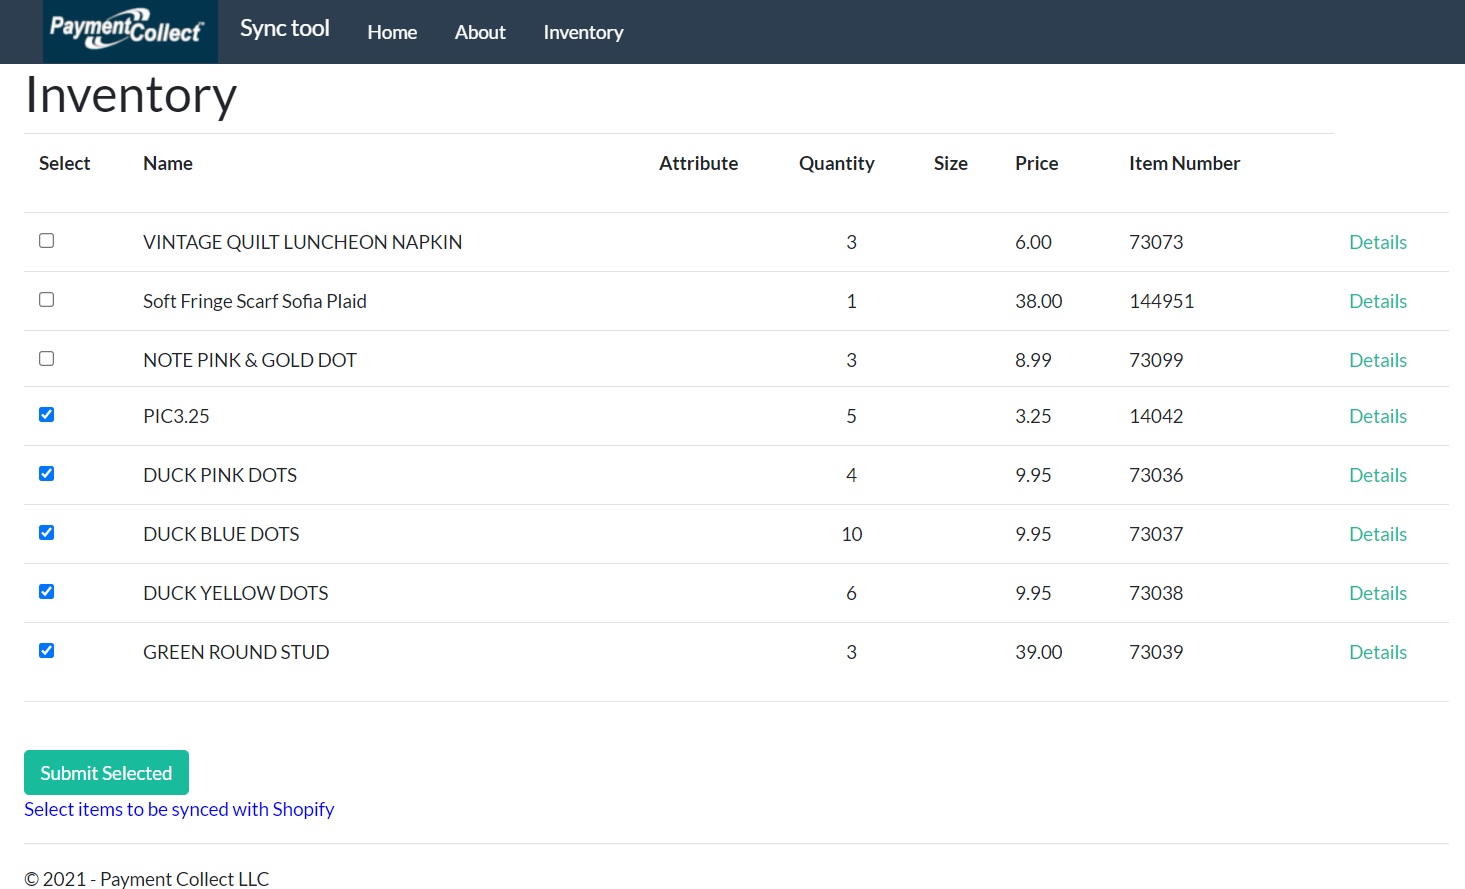This screenshot has width=1465, height=889.
Task: Uncheck Duck Yellow Dots row checkbox
Action: [47, 592]
